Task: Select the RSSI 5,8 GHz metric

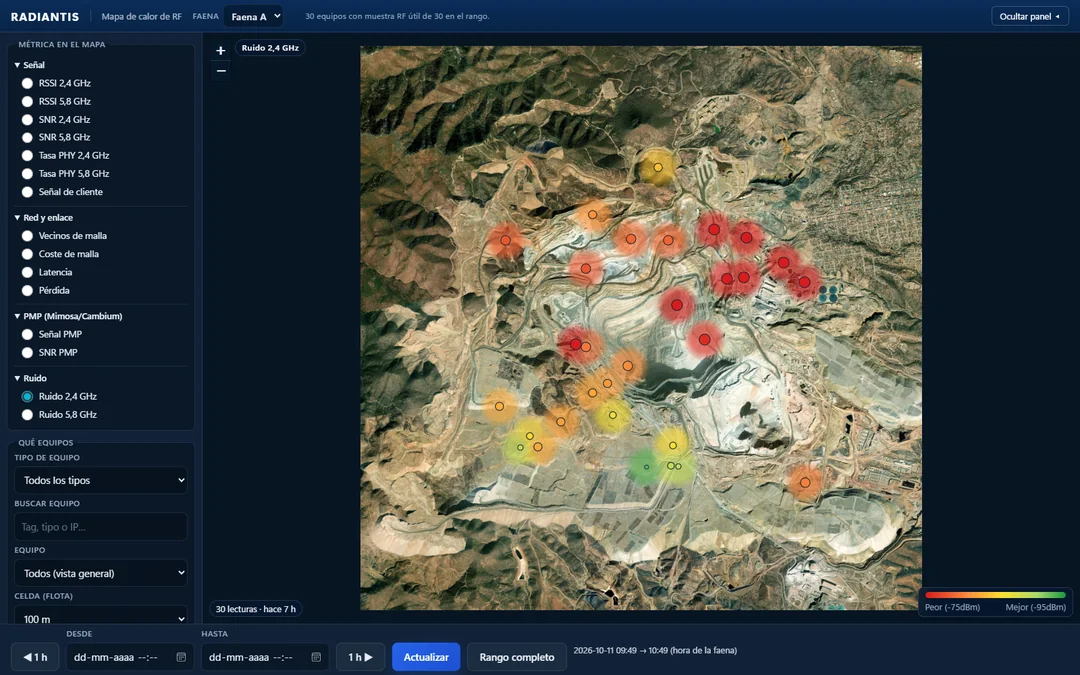Action: tap(27, 101)
